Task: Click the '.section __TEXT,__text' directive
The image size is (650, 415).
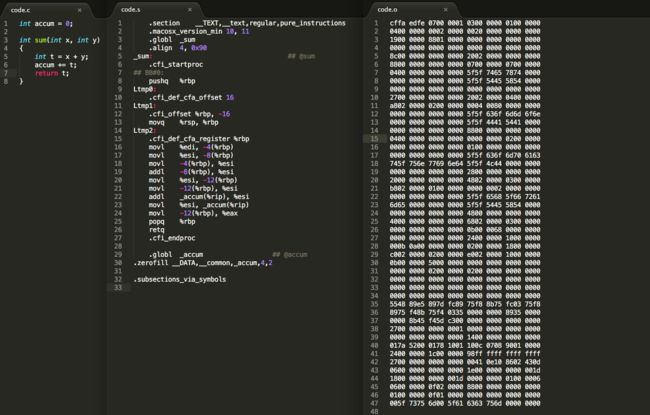Action: pos(247,23)
